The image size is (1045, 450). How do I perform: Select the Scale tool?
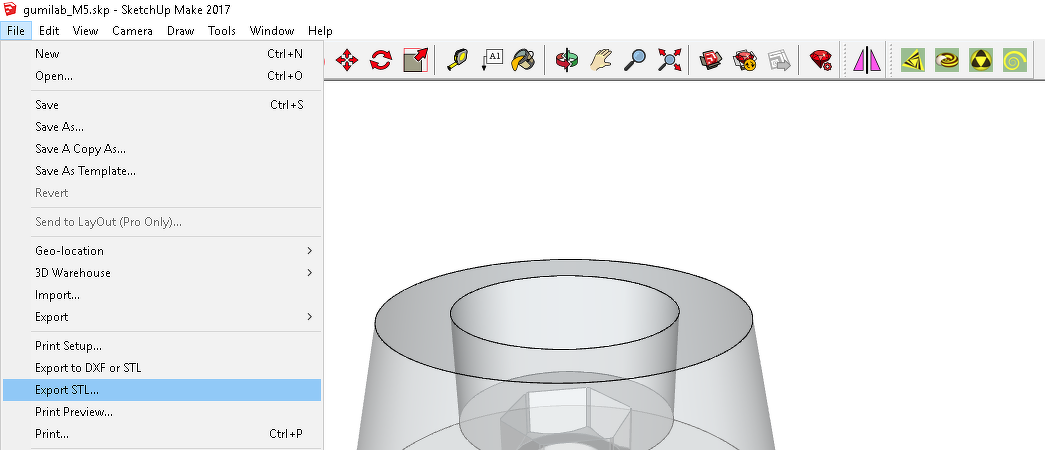click(415, 60)
